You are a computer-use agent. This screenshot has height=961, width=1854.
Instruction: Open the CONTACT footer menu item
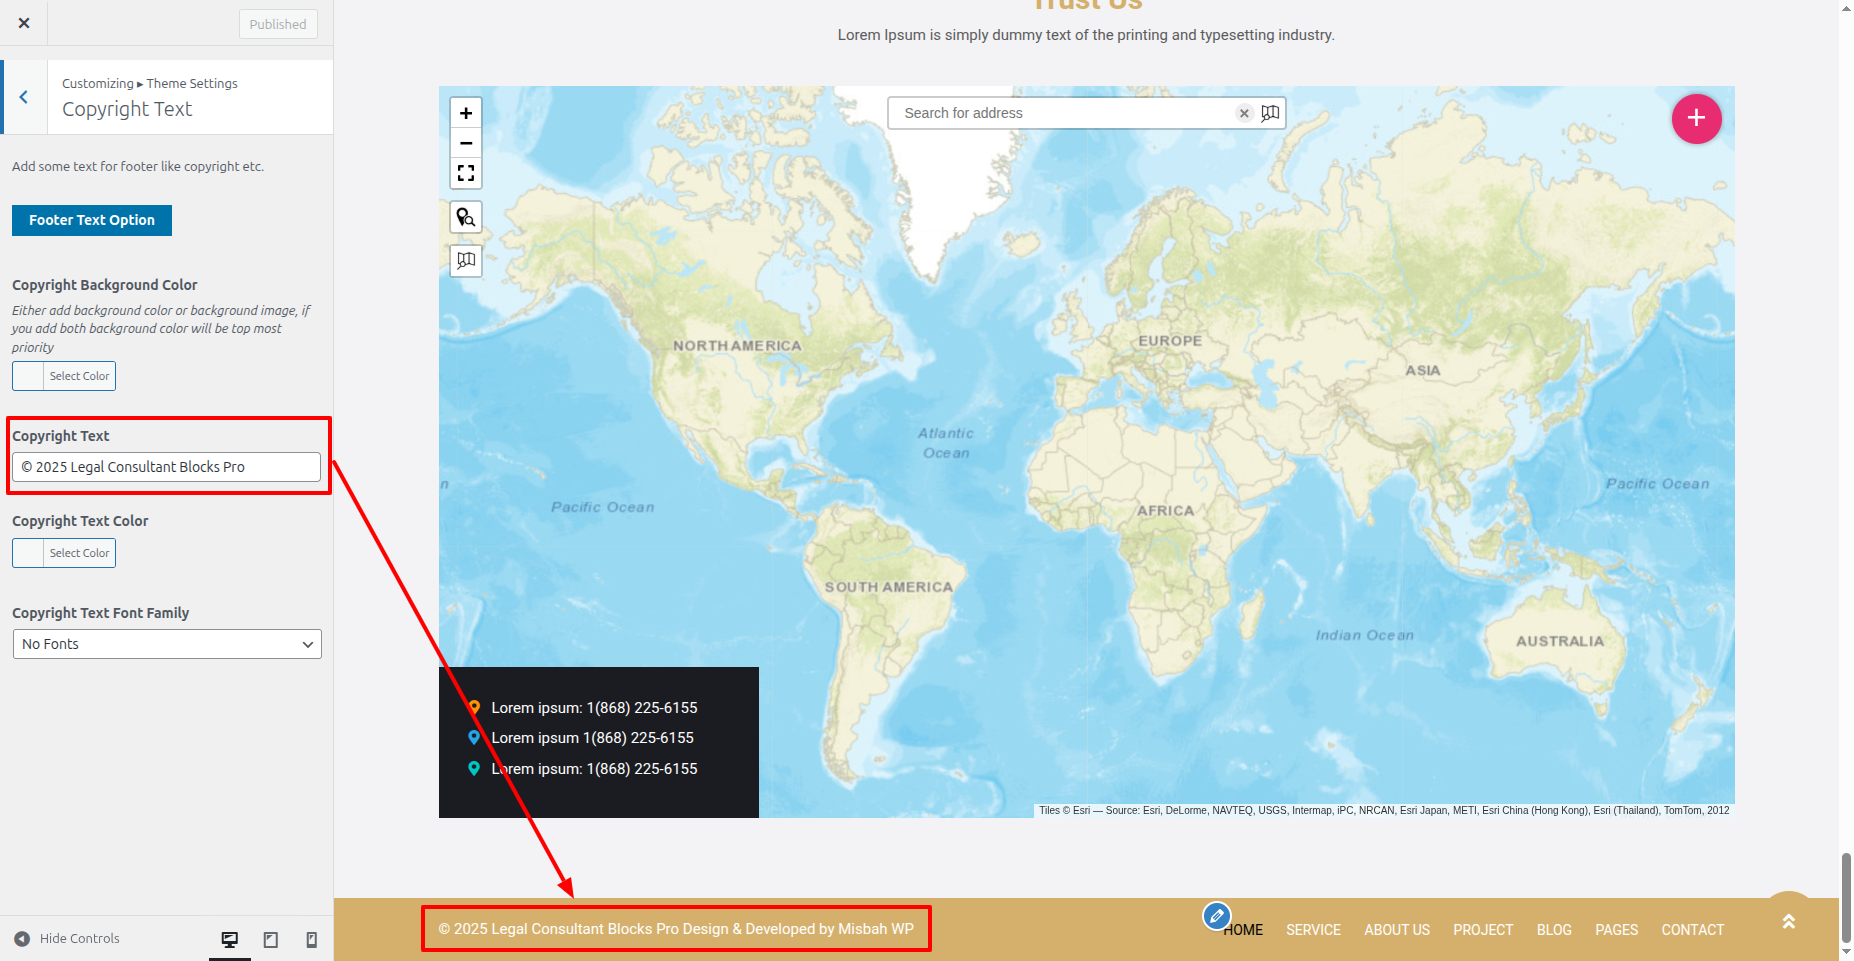pyautogui.click(x=1692, y=930)
